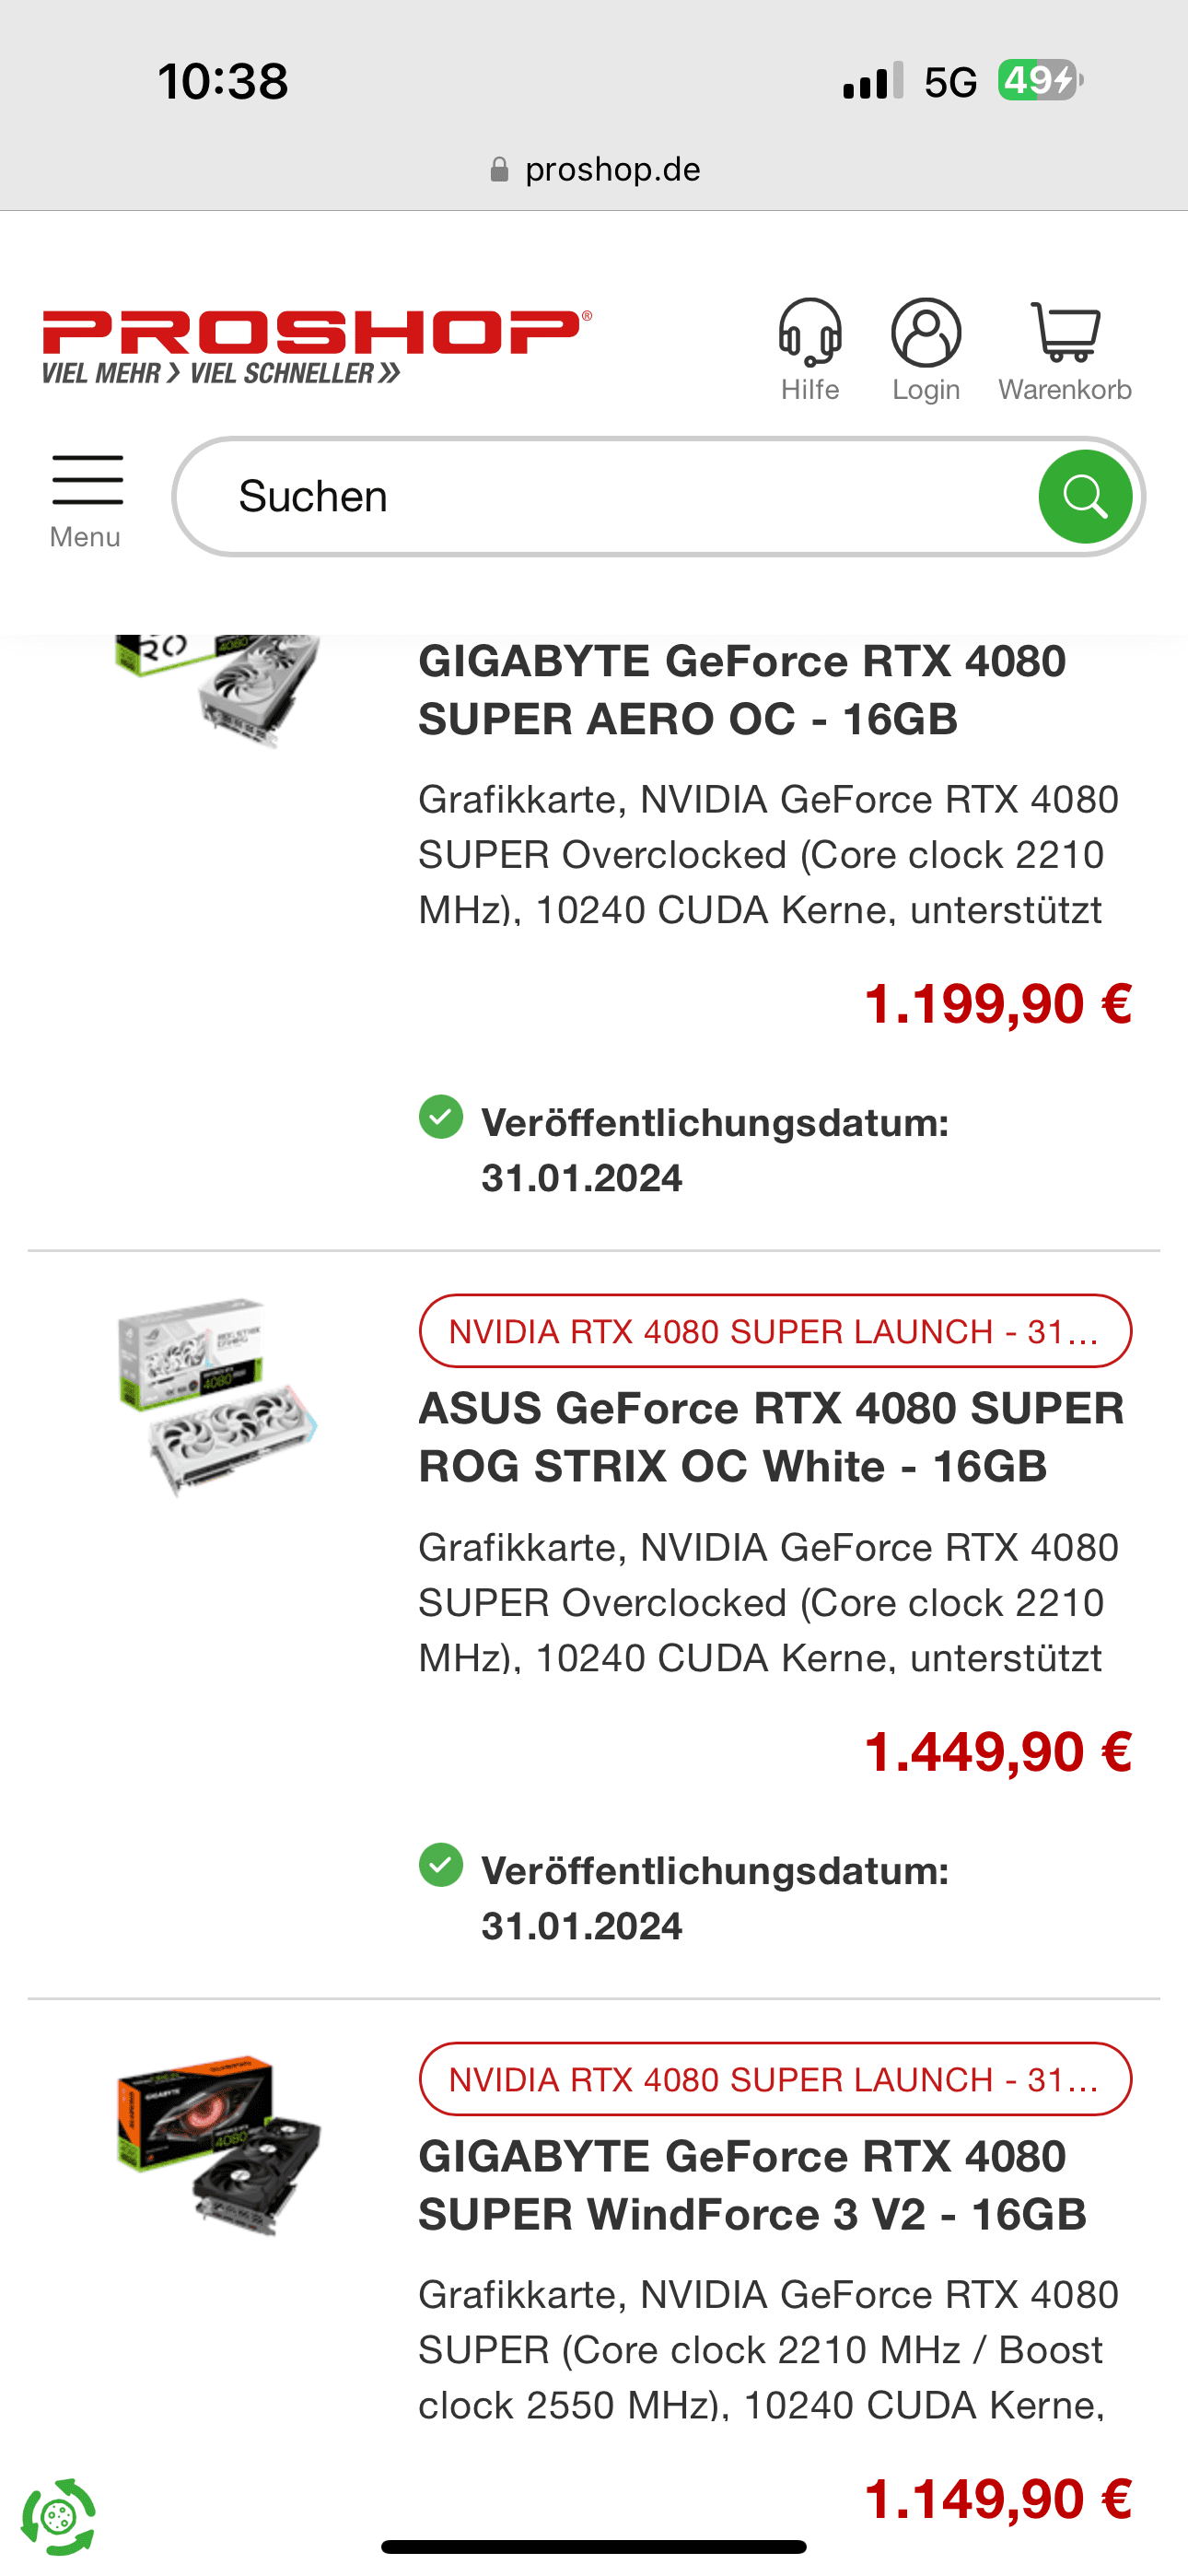Viewport: 1188px width, 2576px height.
Task: Tap the green availability checkmark for ASUS card
Action: tap(441, 1865)
